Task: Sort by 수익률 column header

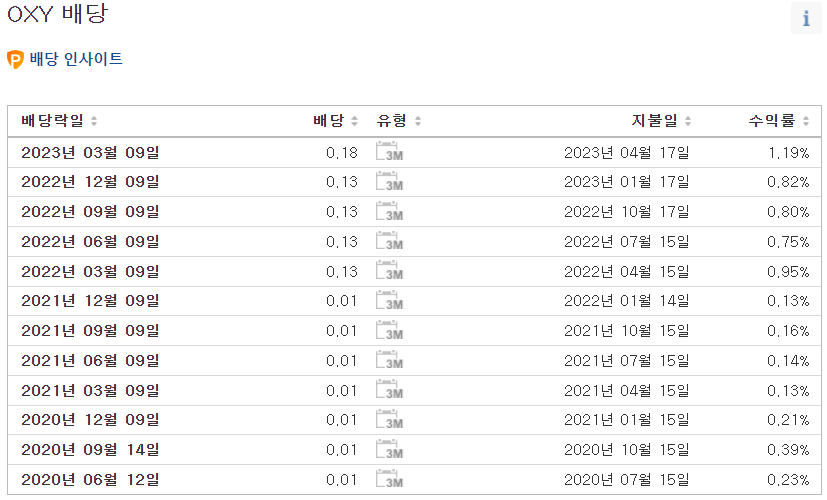Action: (778, 121)
